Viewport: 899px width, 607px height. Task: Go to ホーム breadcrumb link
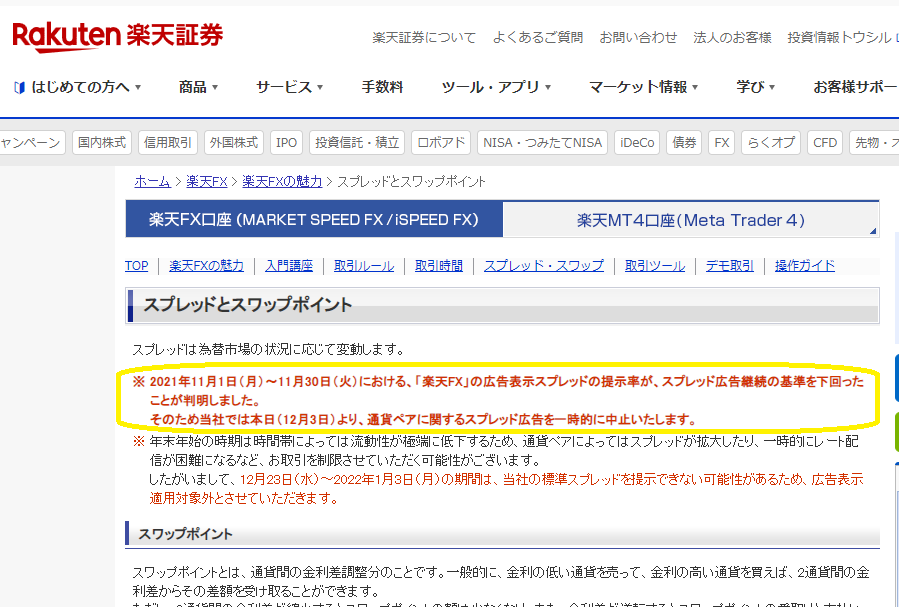click(x=153, y=182)
